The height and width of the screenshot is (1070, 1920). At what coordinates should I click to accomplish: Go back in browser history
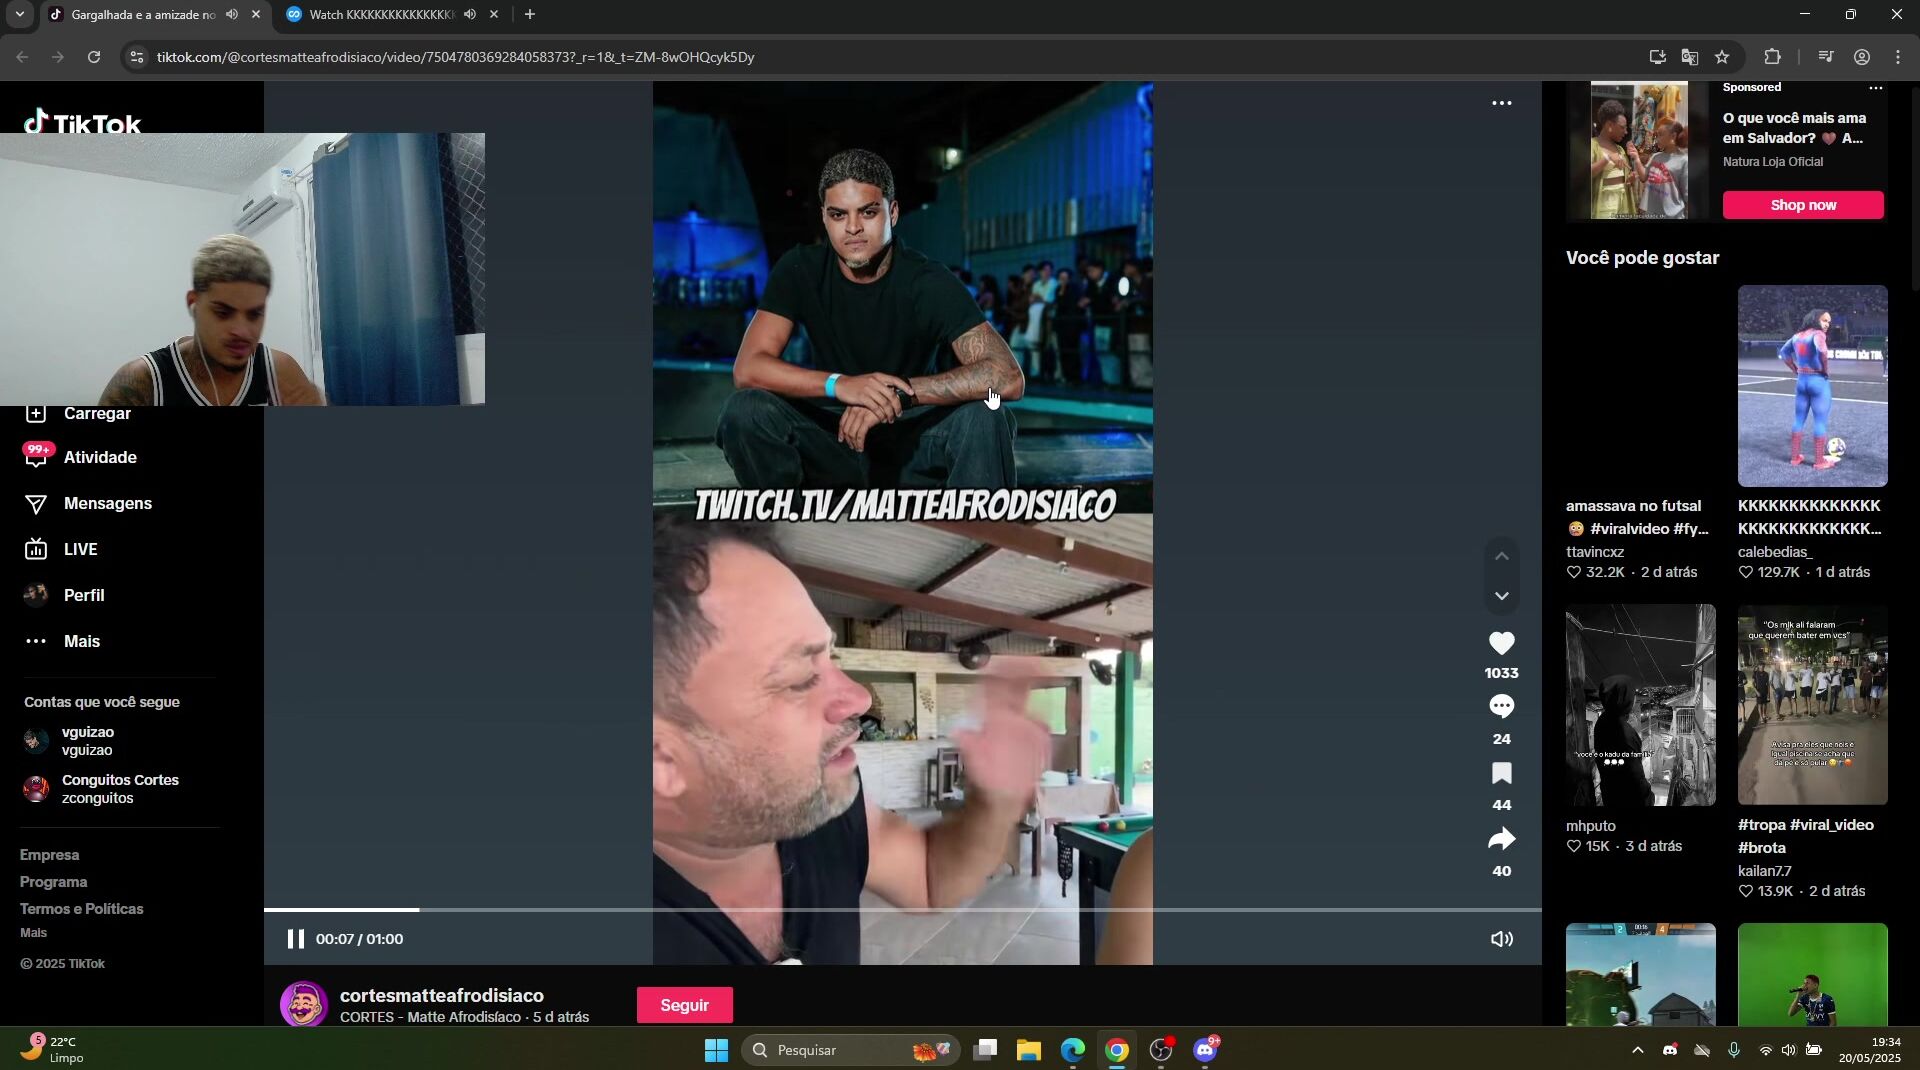click(x=22, y=57)
